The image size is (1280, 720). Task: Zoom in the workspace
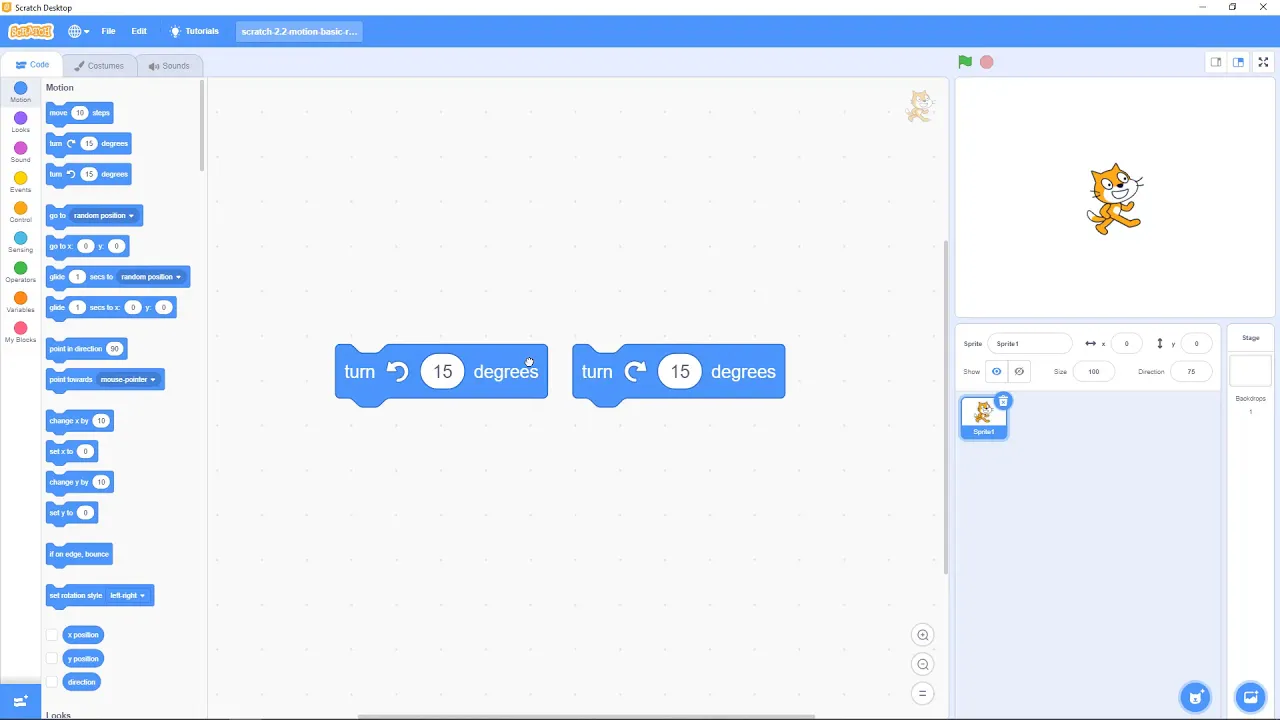923,635
